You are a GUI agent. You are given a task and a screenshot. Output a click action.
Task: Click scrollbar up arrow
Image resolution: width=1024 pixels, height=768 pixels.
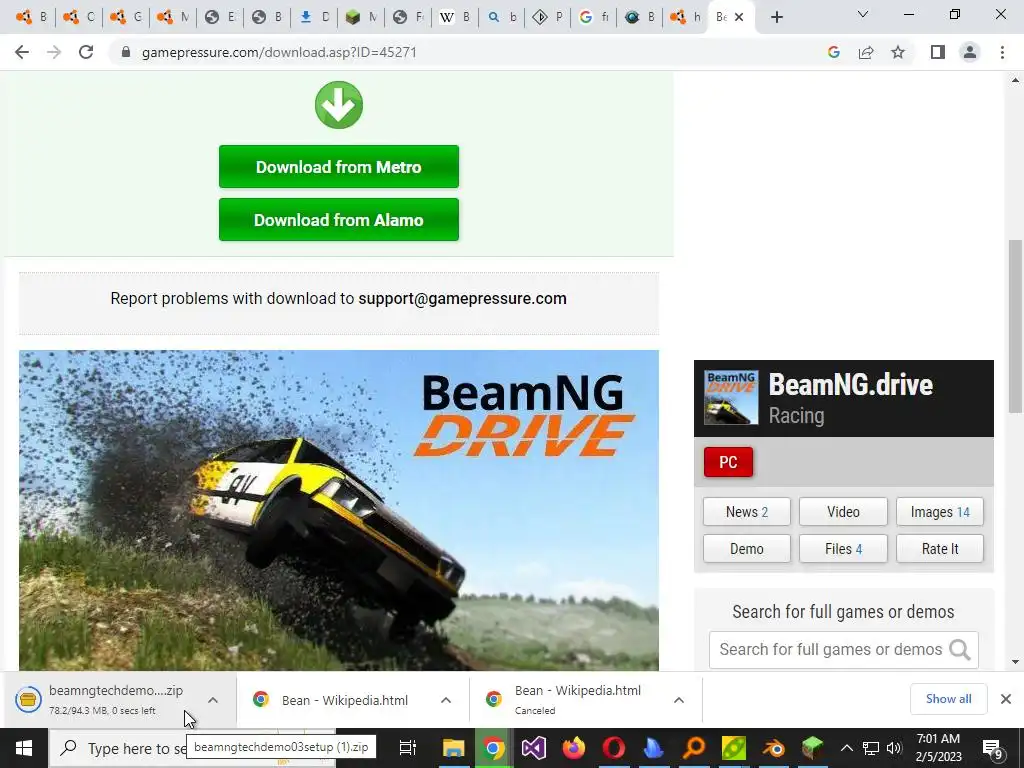click(x=1015, y=80)
